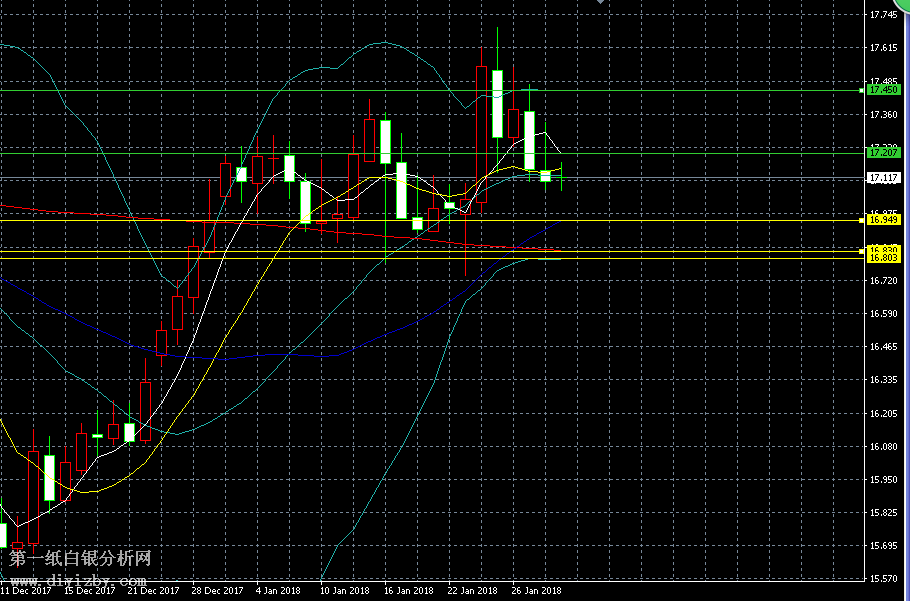The height and width of the screenshot is (601, 910).
Task: Click the 10 Jan 2018 date label
Action: (x=344, y=591)
